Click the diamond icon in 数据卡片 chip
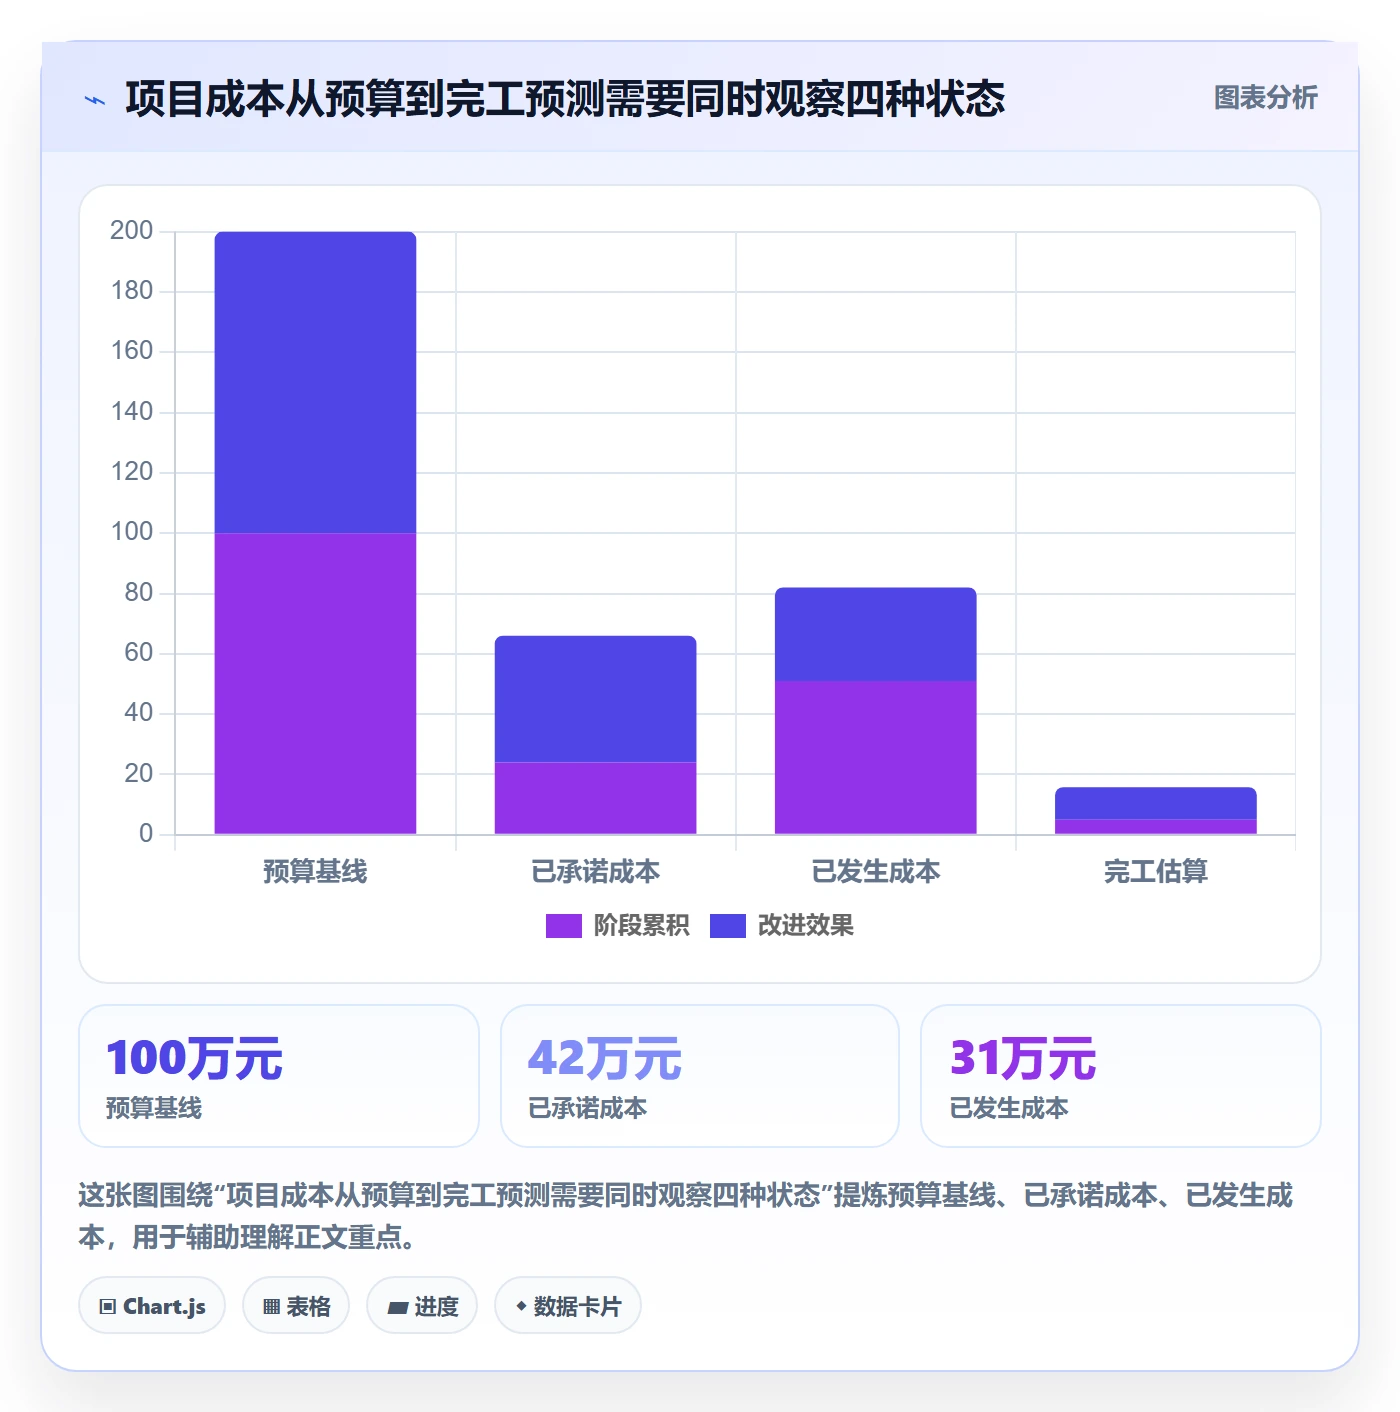 521,1306
